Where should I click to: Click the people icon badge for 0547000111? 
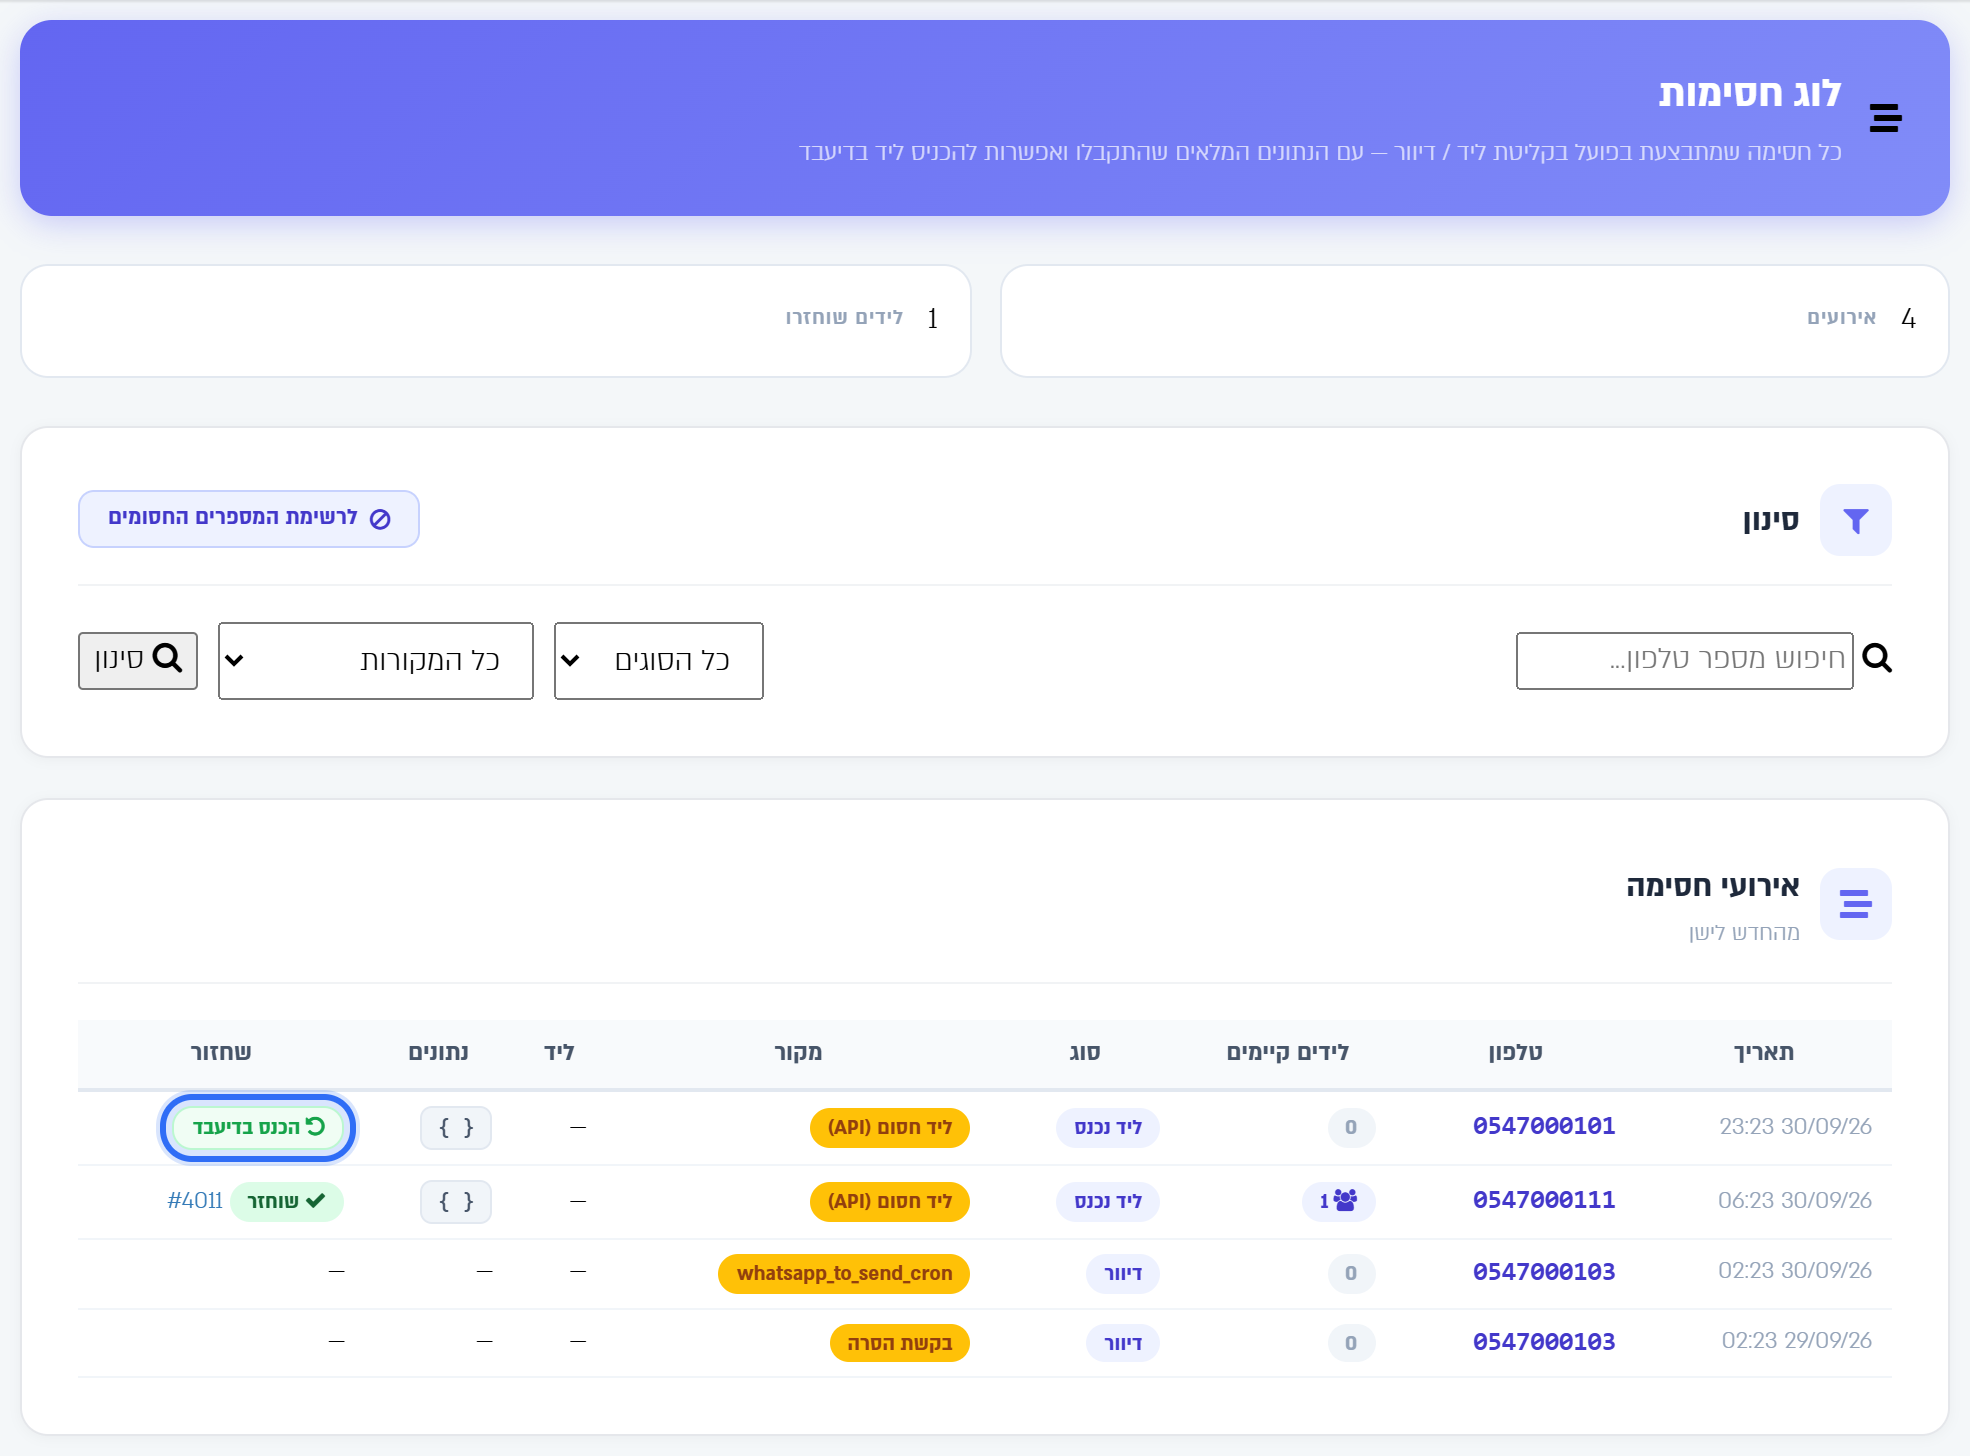point(1339,1201)
